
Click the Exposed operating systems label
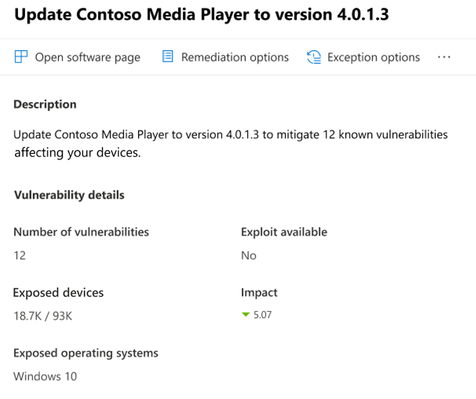[86, 353]
